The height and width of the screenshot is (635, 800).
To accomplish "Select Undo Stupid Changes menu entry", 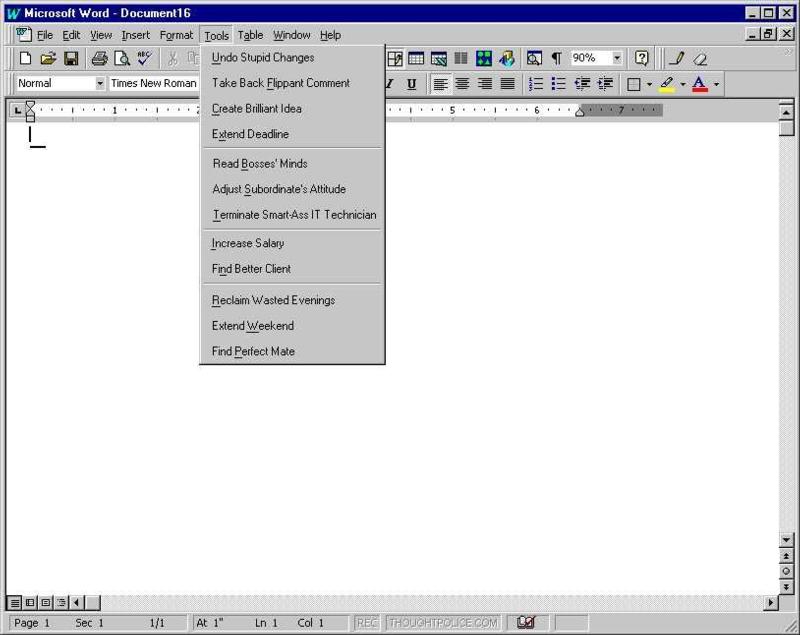I will (x=263, y=58).
